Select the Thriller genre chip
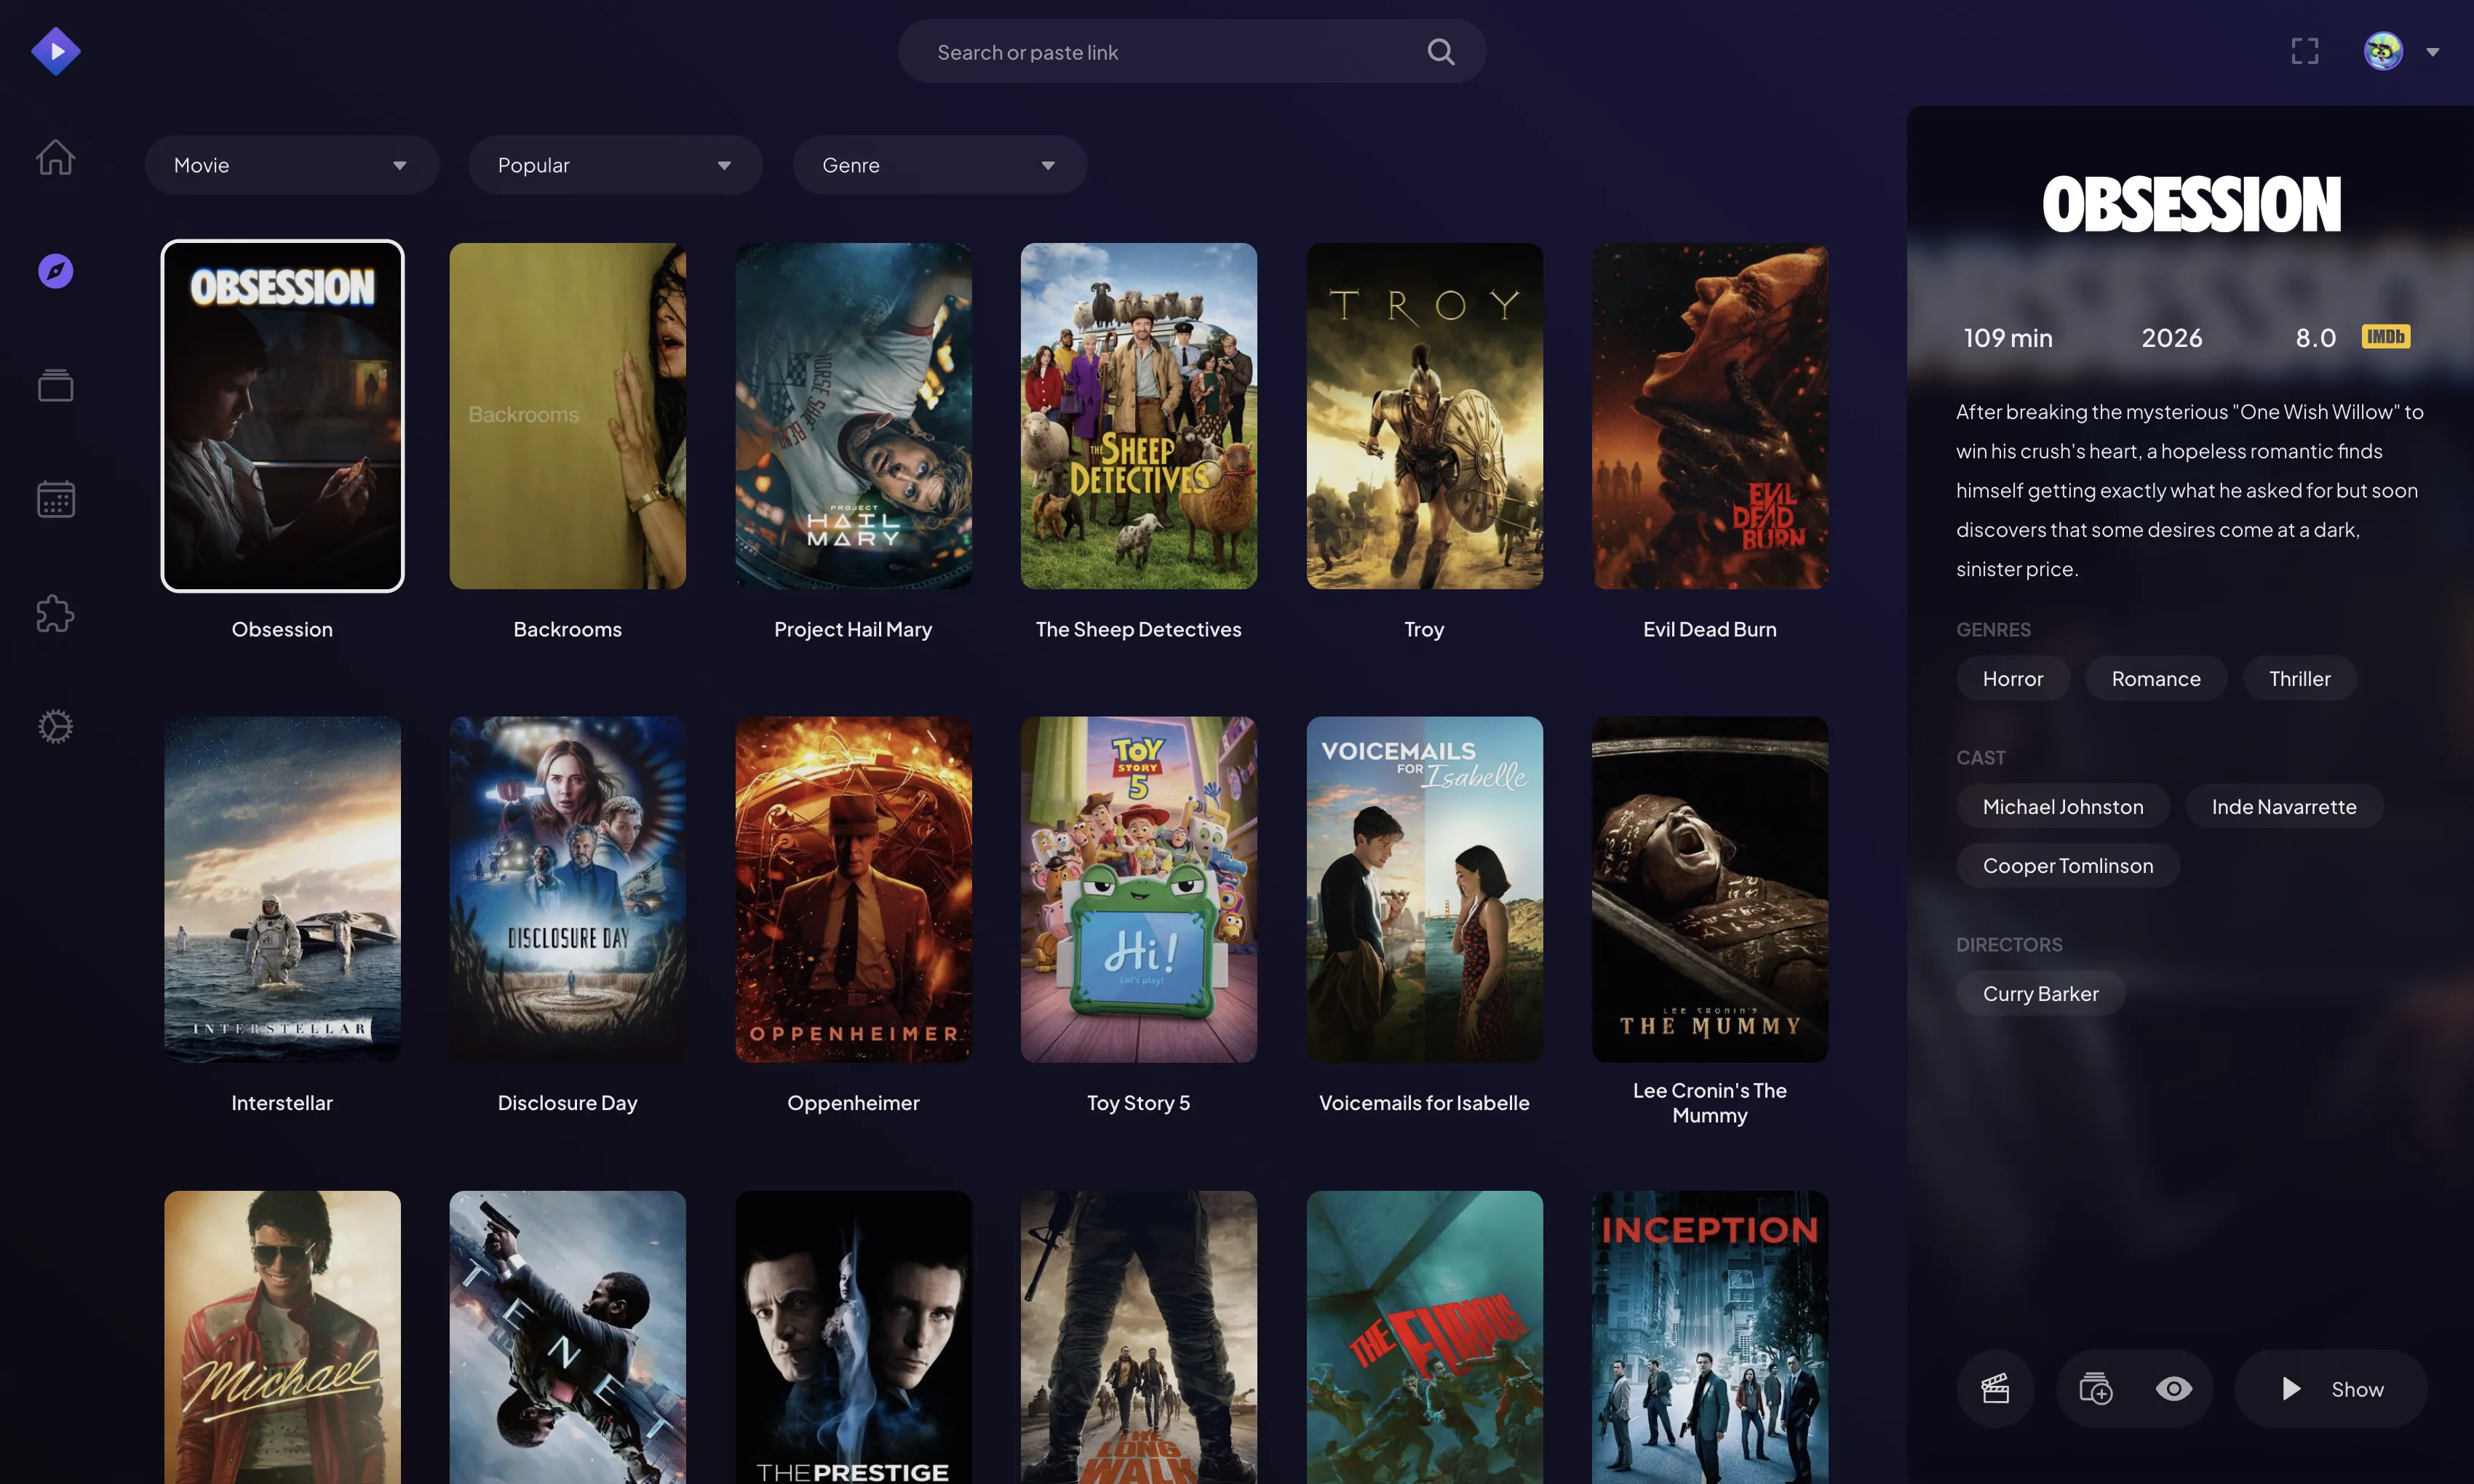The image size is (2474, 1484). 2300,679
